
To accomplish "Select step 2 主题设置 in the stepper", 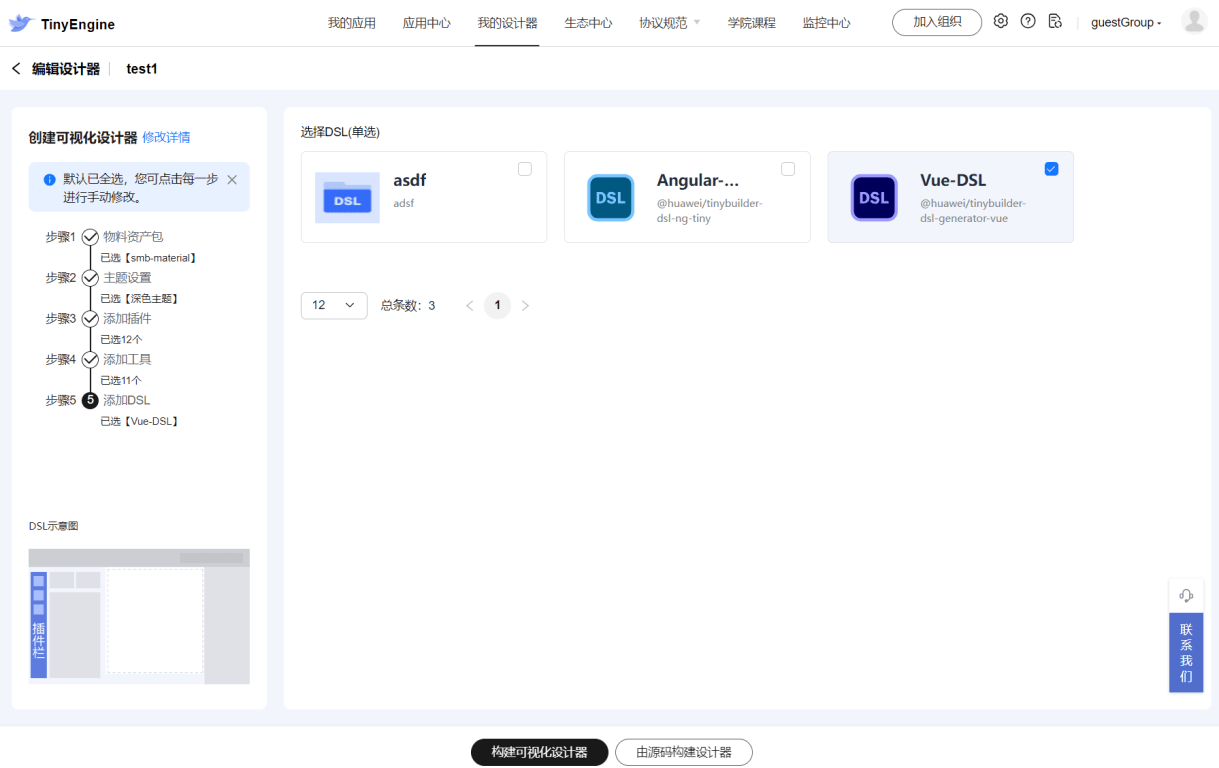I will 127,278.
